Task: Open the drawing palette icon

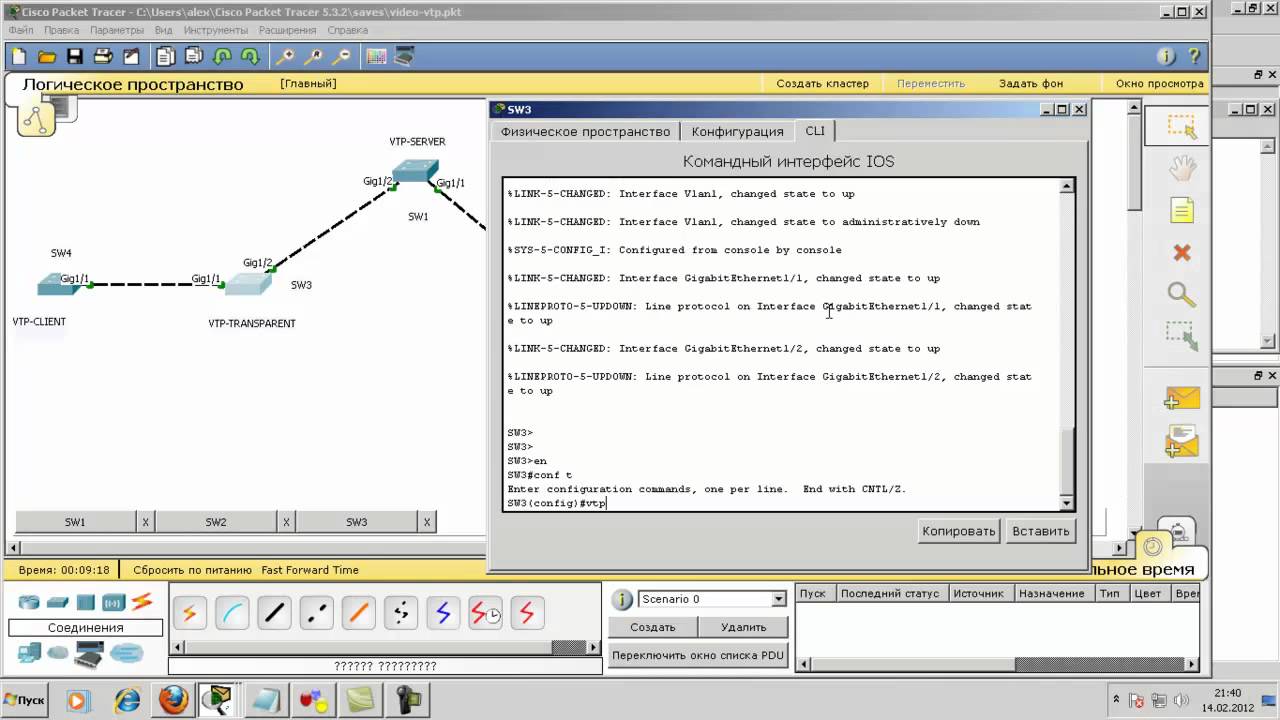Action: (376, 56)
